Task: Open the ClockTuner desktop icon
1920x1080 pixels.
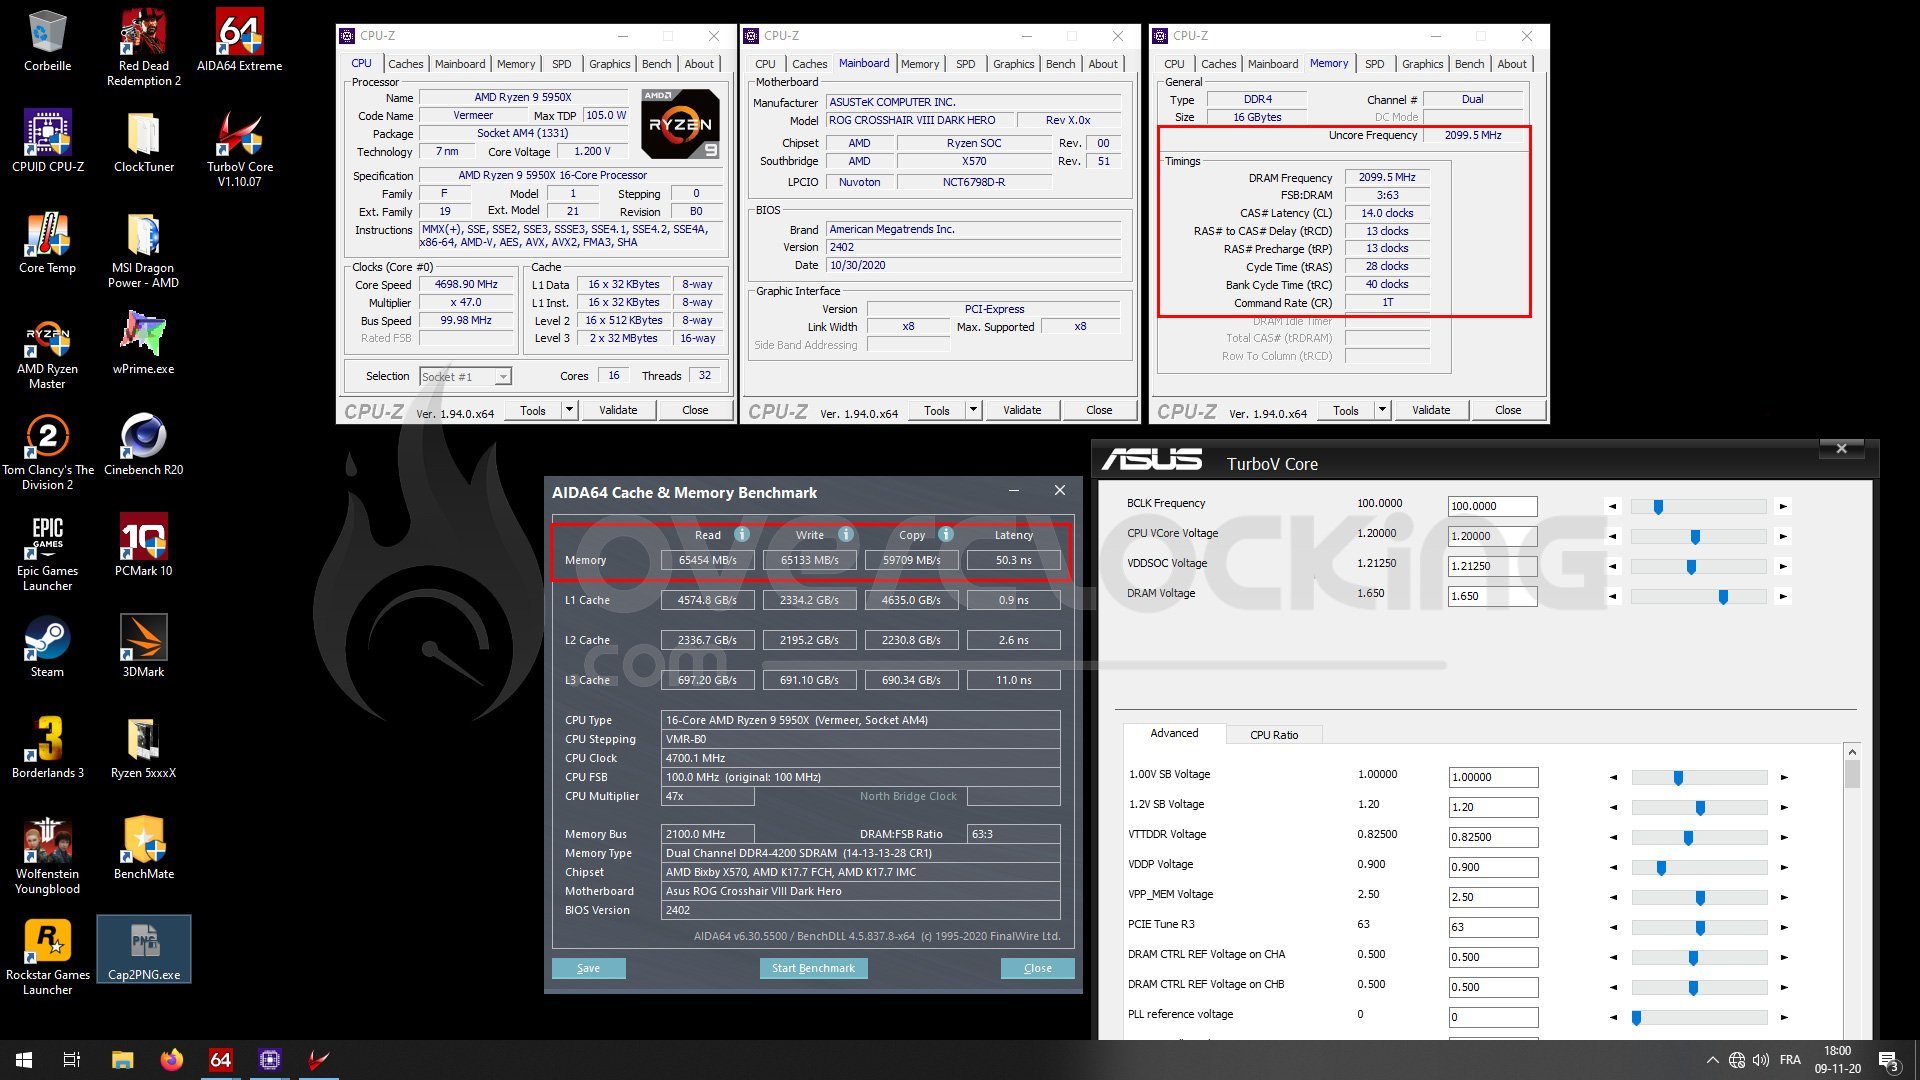Action: pos(144,142)
